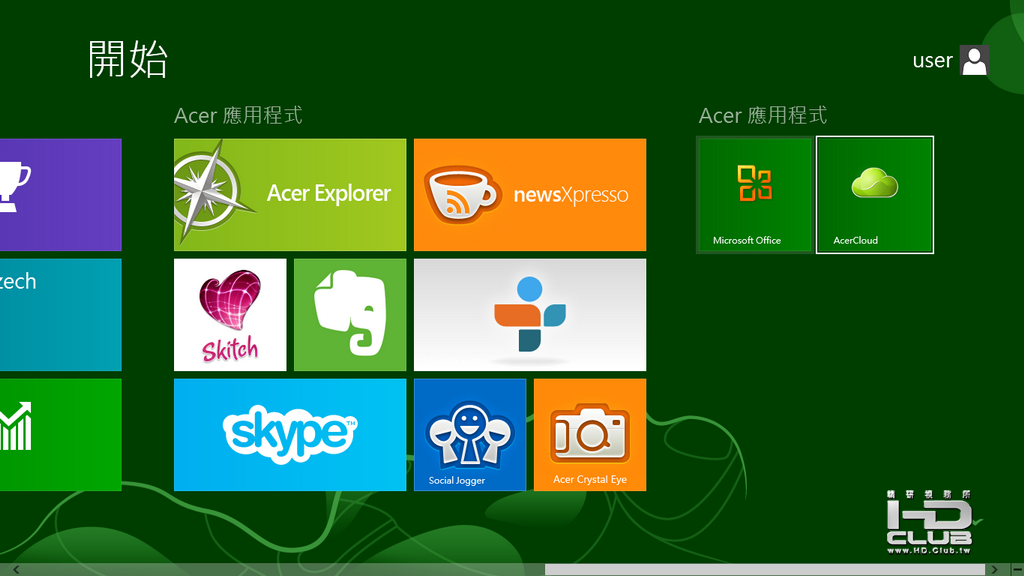Click the 'Acer 應用程式' heading above Acer Explorer
This screenshot has width=1024, height=576.
[x=238, y=116]
